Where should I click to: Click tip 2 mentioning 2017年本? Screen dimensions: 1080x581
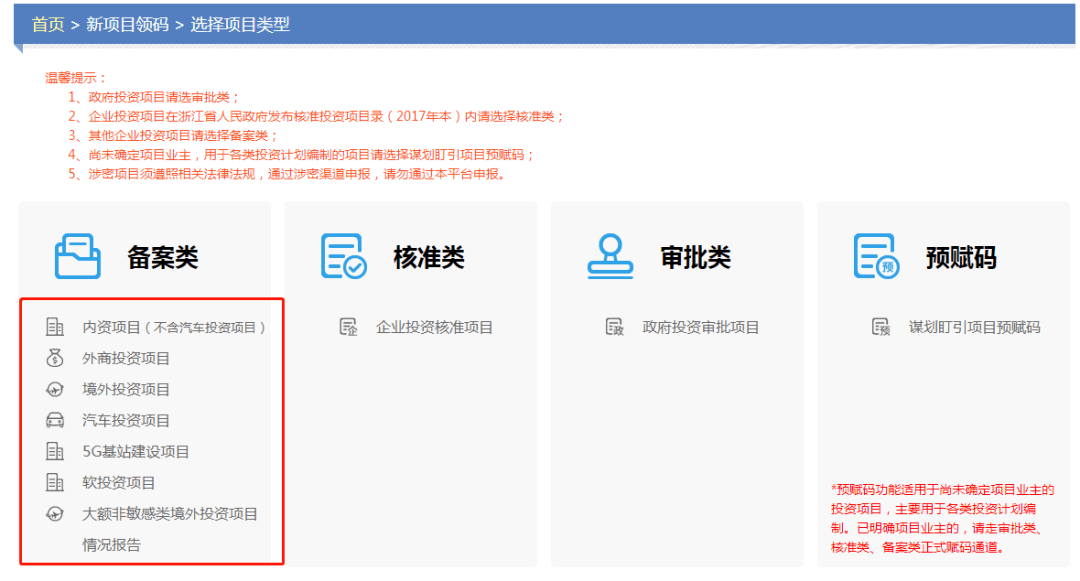pos(315,116)
